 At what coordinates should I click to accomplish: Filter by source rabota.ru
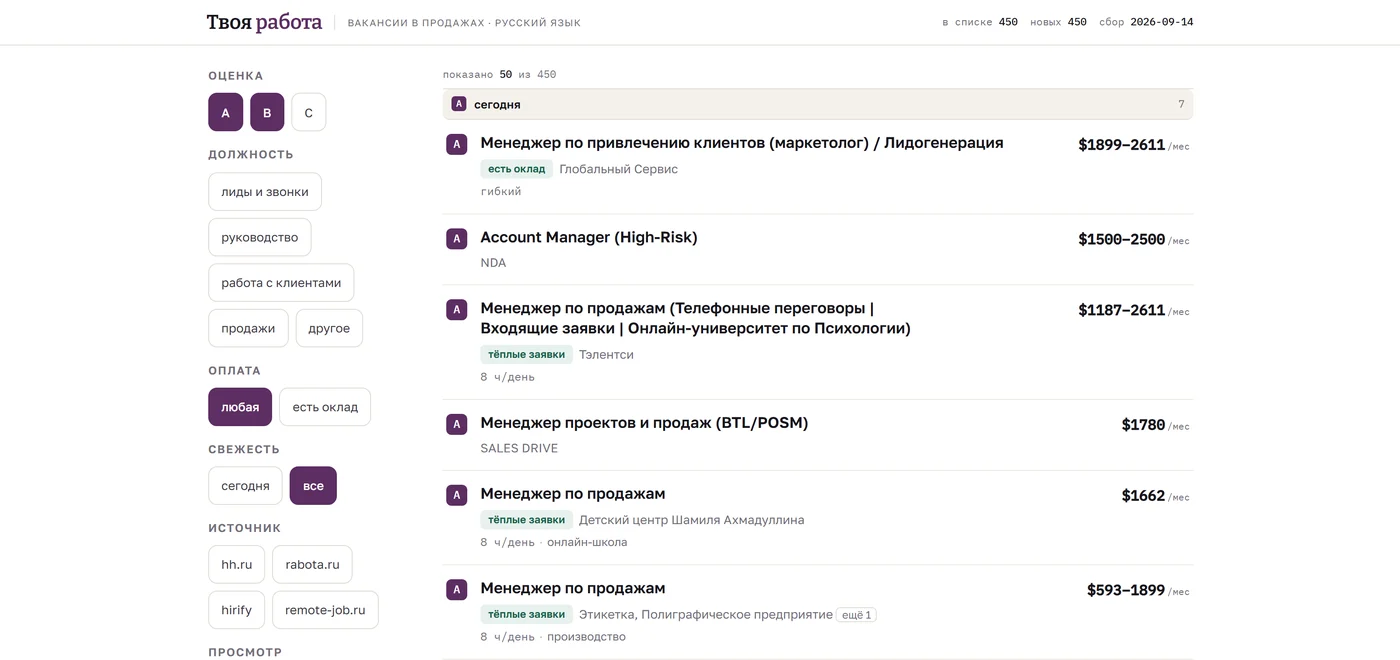pyautogui.click(x=312, y=564)
